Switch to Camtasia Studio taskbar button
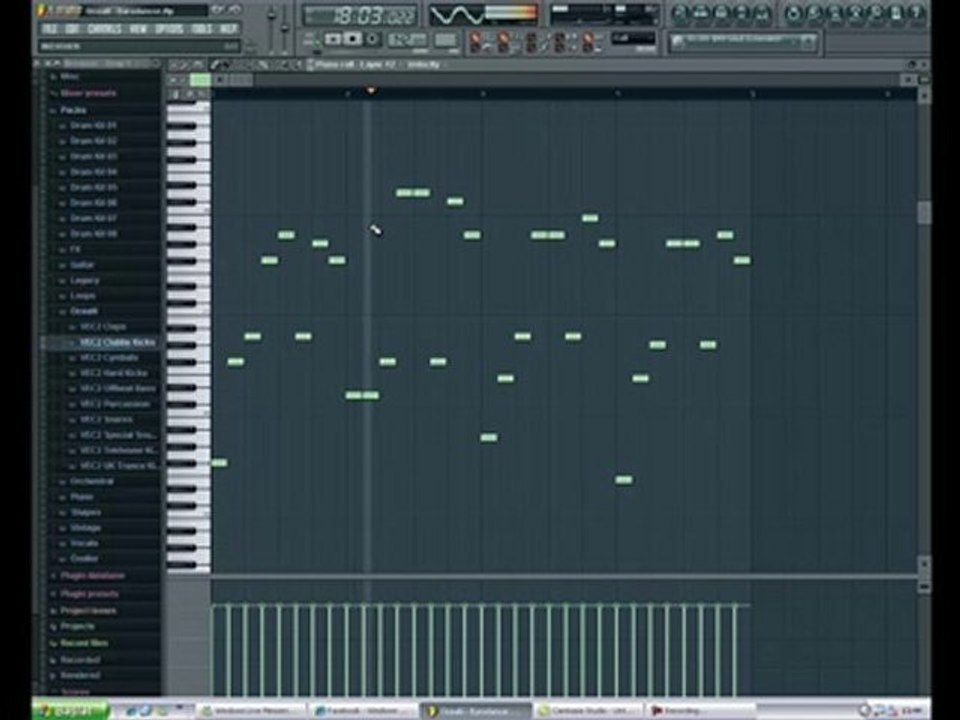The image size is (960, 720). click(587, 711)
